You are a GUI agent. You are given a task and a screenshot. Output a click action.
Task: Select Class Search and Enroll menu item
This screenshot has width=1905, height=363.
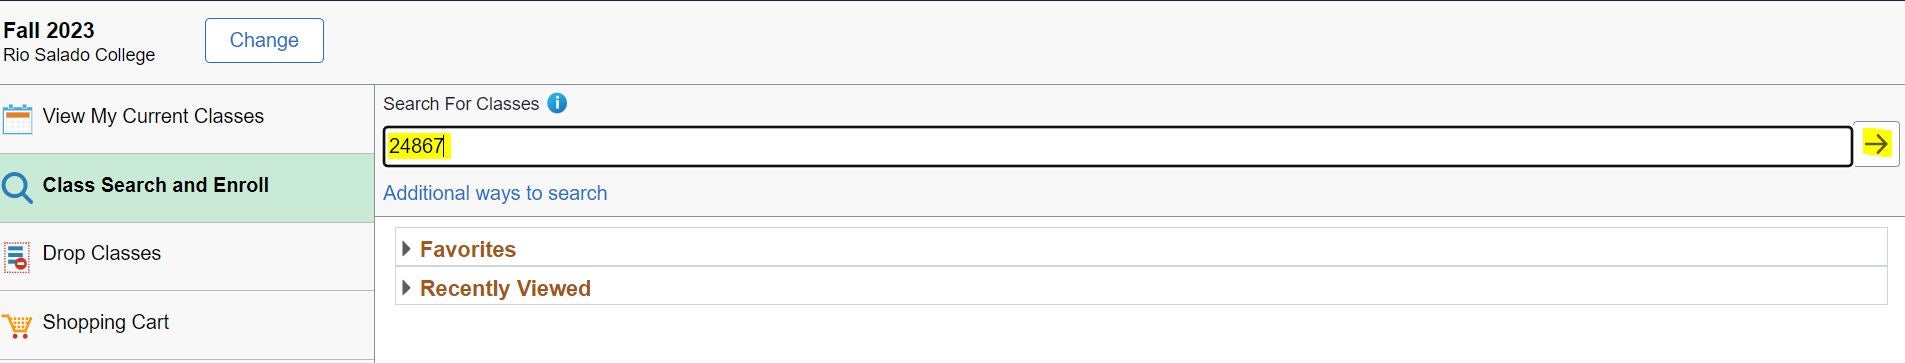[187, 187]
